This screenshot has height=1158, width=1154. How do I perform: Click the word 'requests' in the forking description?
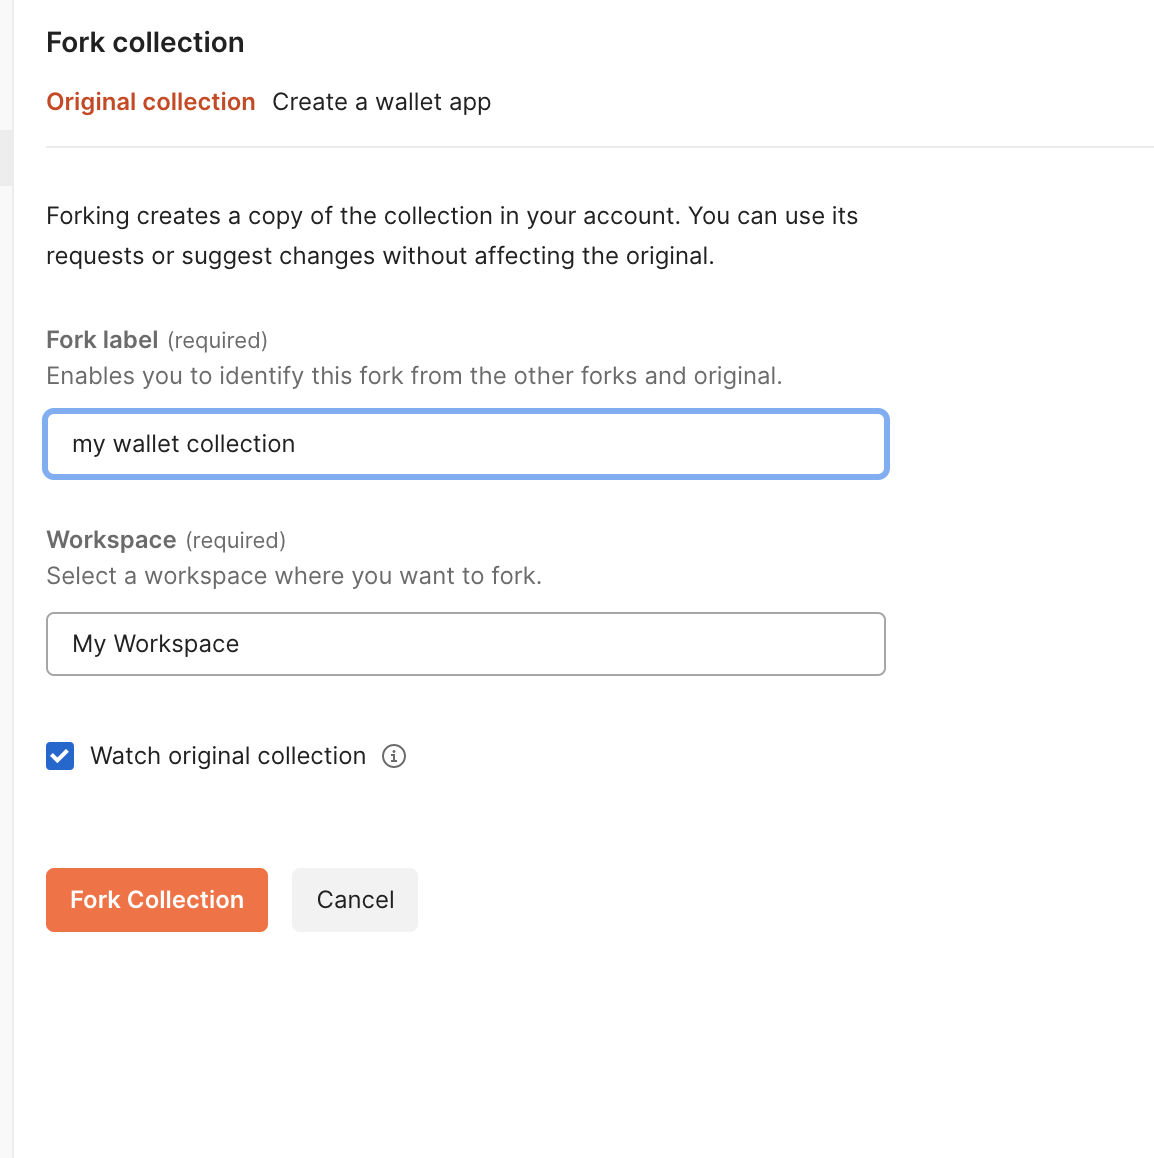pos(95,256)
